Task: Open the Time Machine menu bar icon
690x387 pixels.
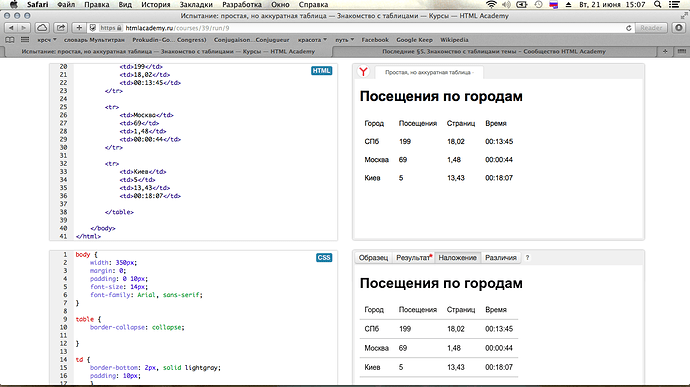Action: coord(538,4)
